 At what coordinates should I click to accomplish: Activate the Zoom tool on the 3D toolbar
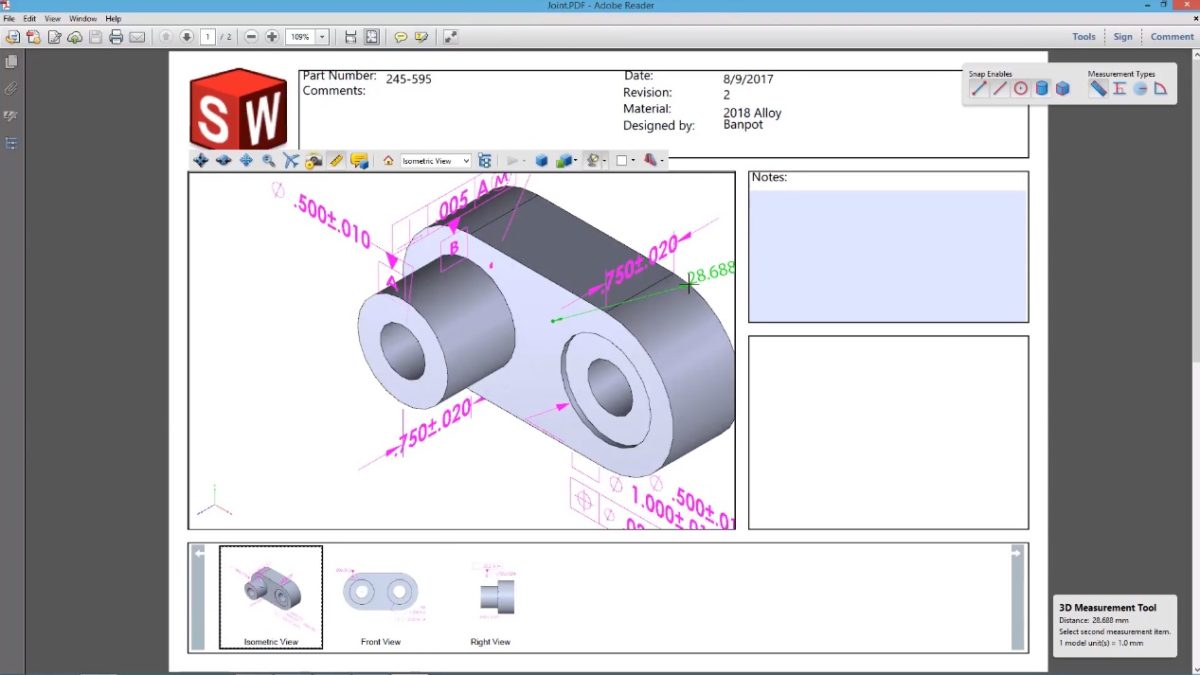[x=266, y=160]
